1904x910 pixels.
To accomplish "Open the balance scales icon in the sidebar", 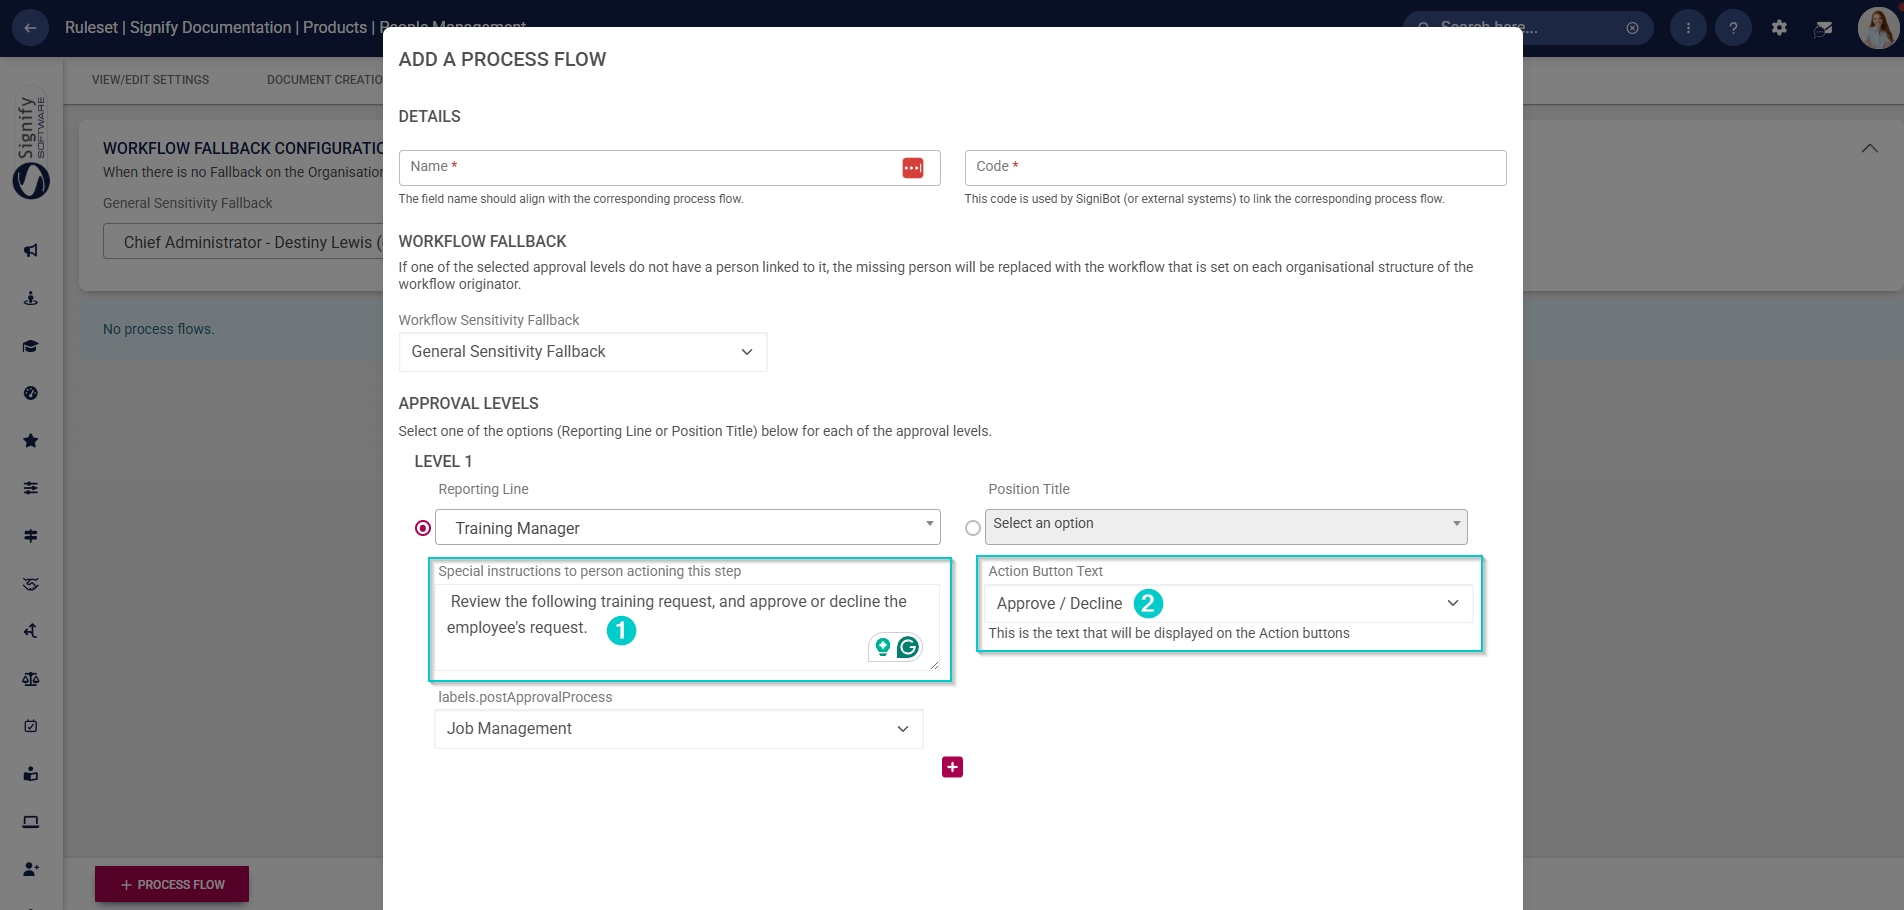I will coord(31,679).
